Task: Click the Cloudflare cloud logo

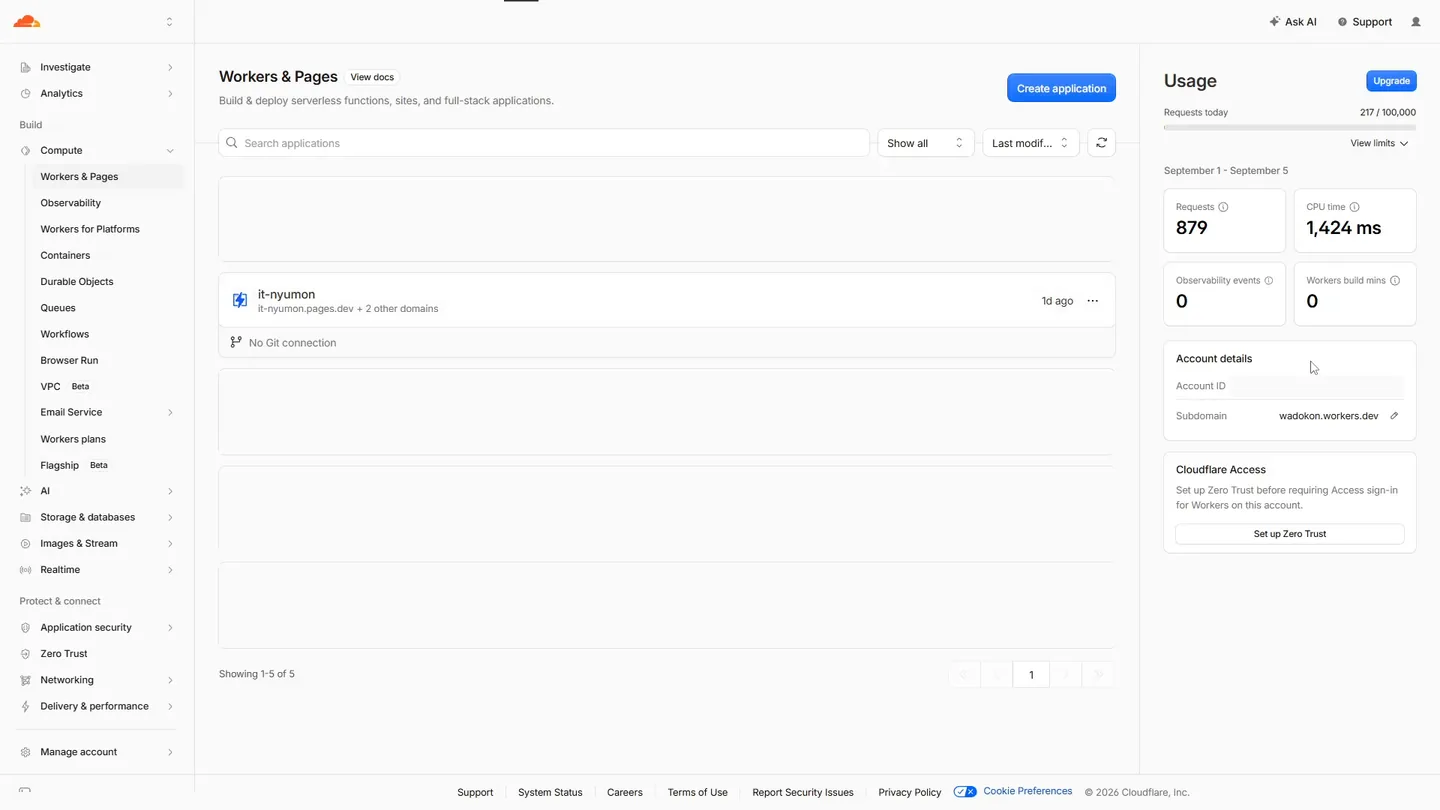Action: tap(27, 21)
